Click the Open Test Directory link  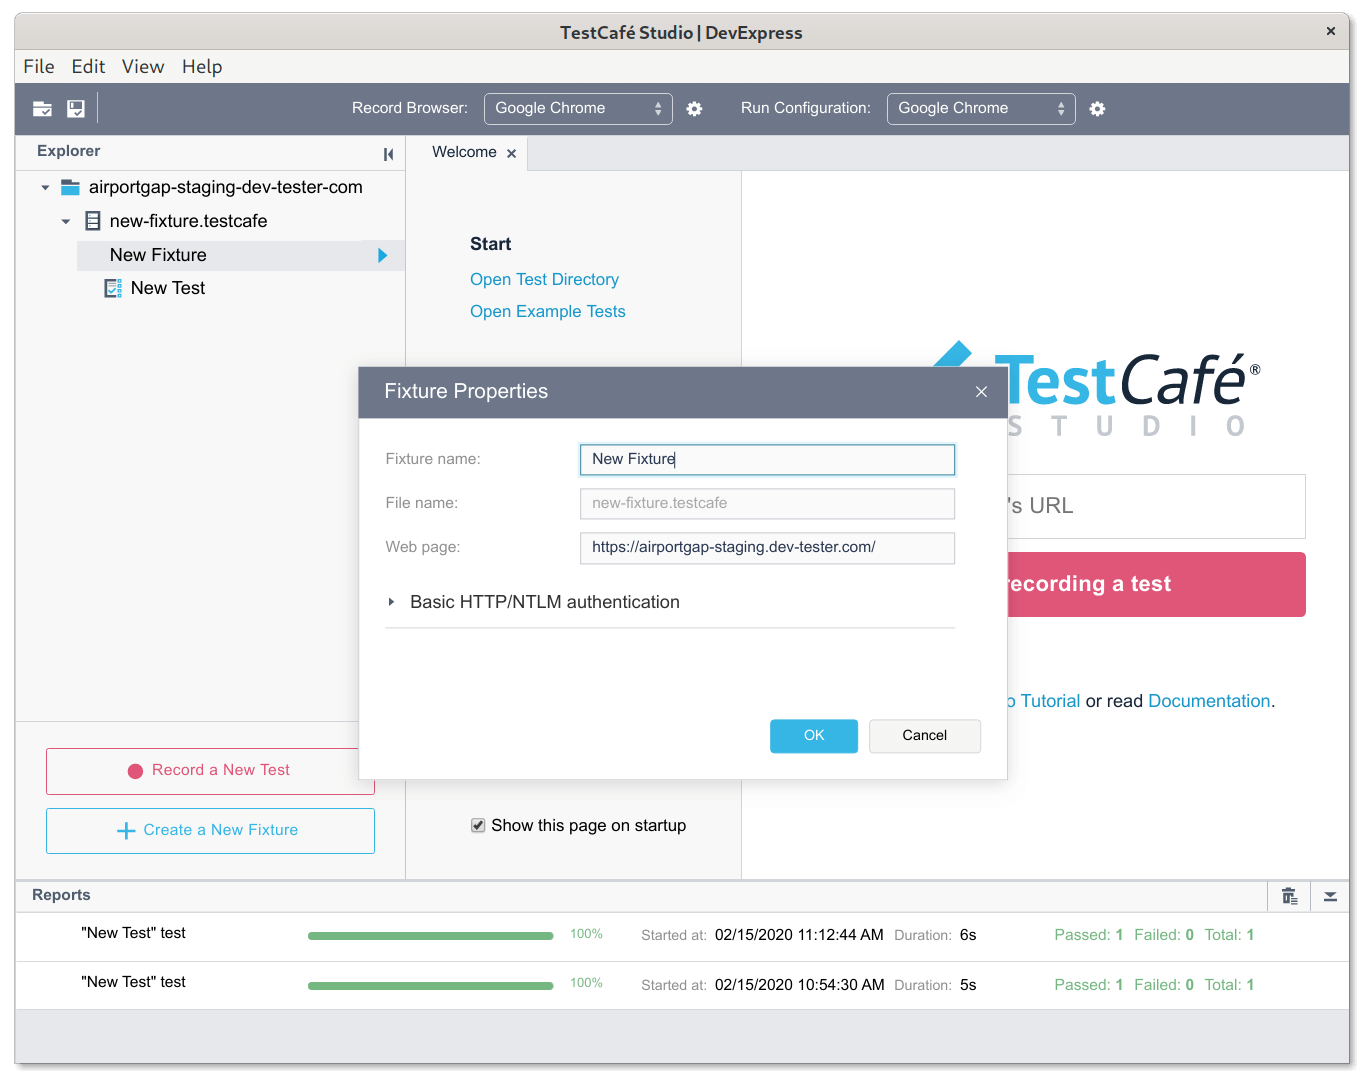pos(544,280)
